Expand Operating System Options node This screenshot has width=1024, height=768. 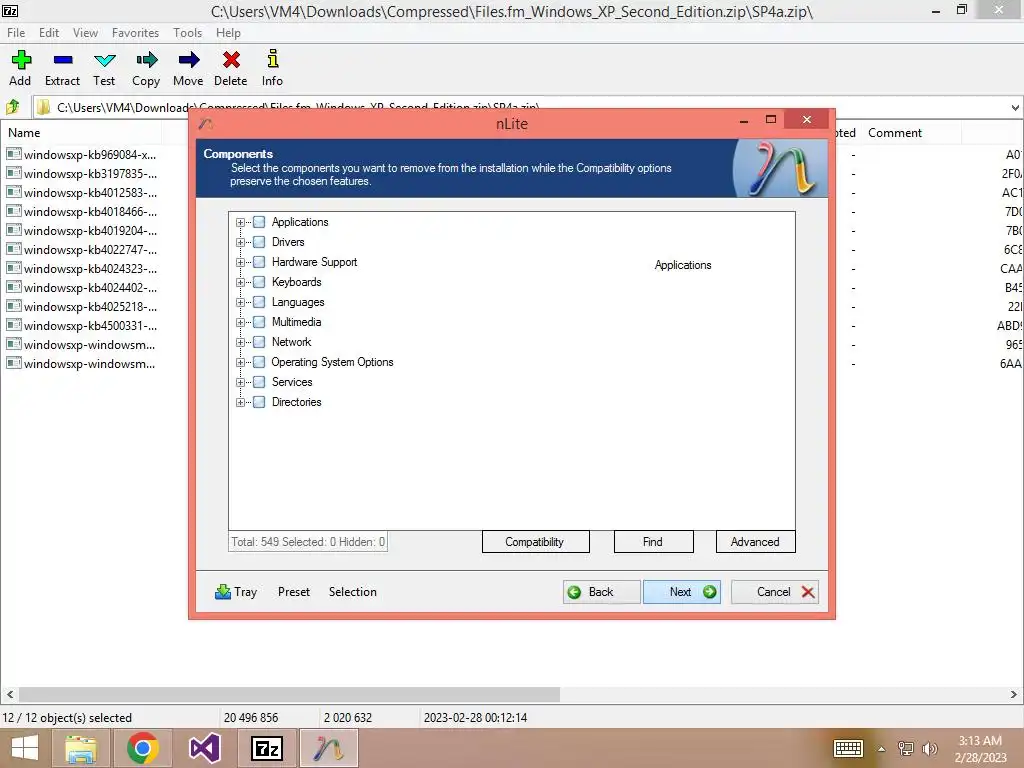coord(240,362)
